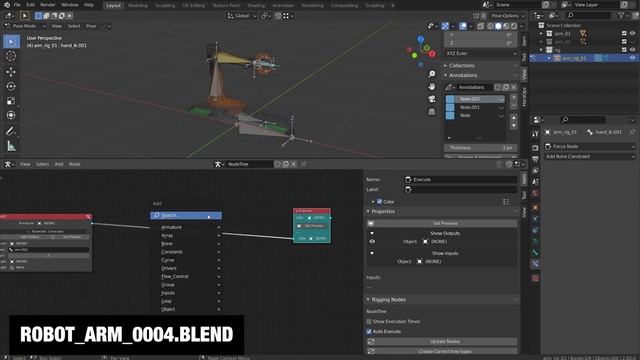
Task: Click the Update Nodes refresh icon
Action: click(x=371, y=342)
